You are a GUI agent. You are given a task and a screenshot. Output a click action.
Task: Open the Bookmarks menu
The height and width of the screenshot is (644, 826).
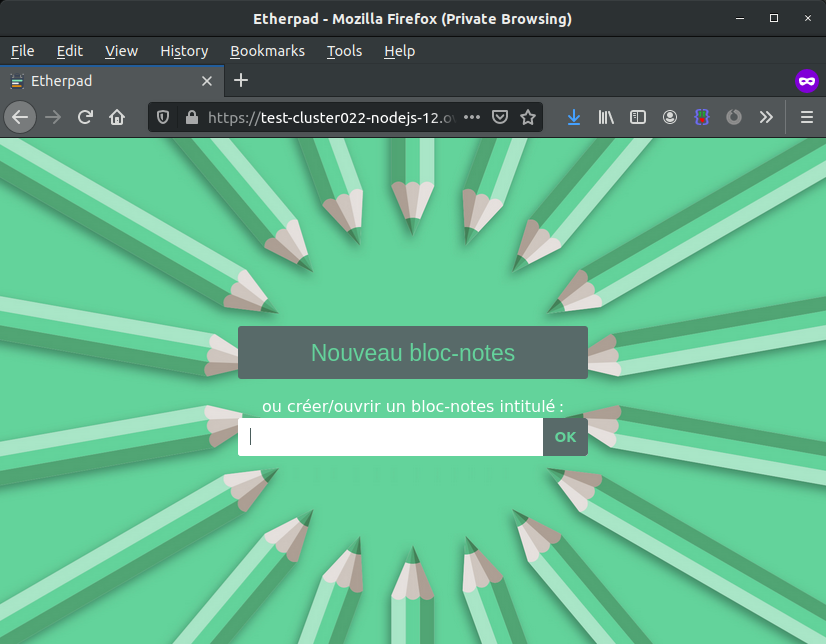pos(268,51)
